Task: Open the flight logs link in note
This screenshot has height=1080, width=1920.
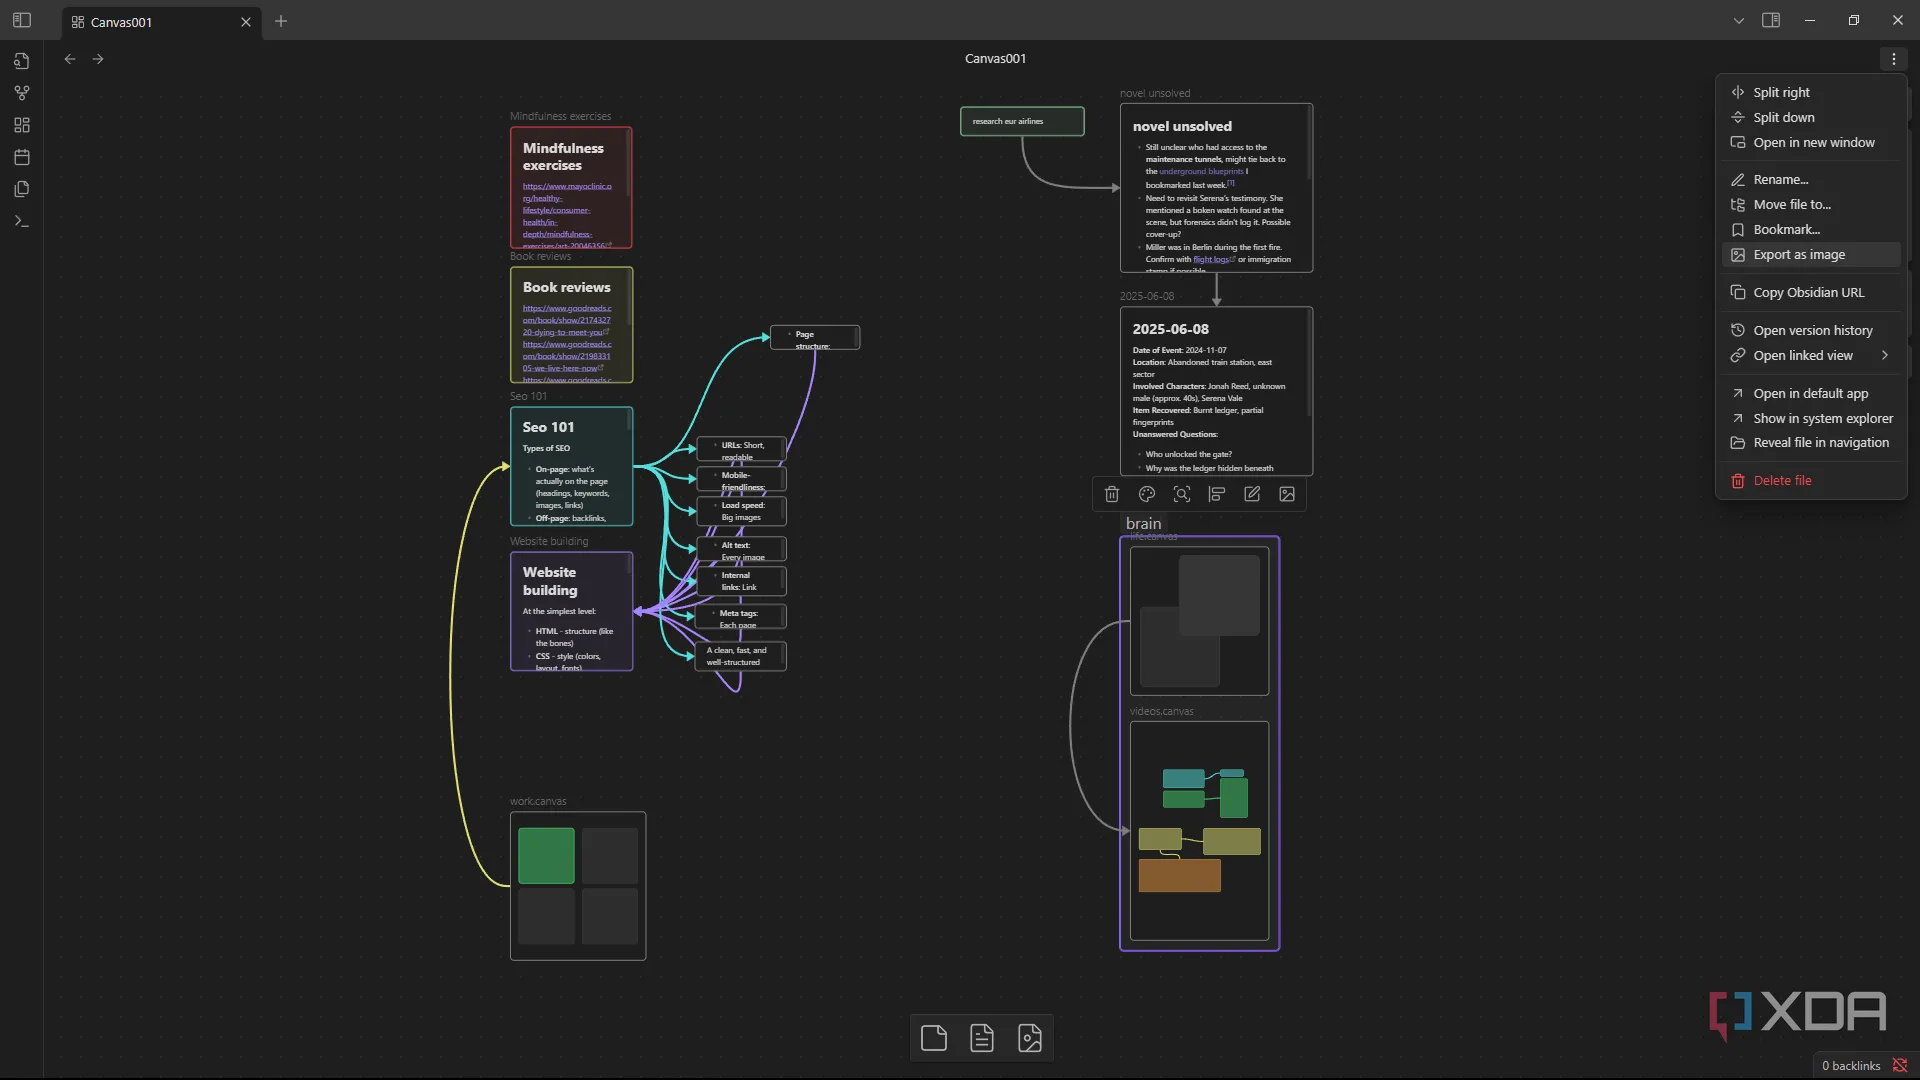Action: [x=1210, y=259]
